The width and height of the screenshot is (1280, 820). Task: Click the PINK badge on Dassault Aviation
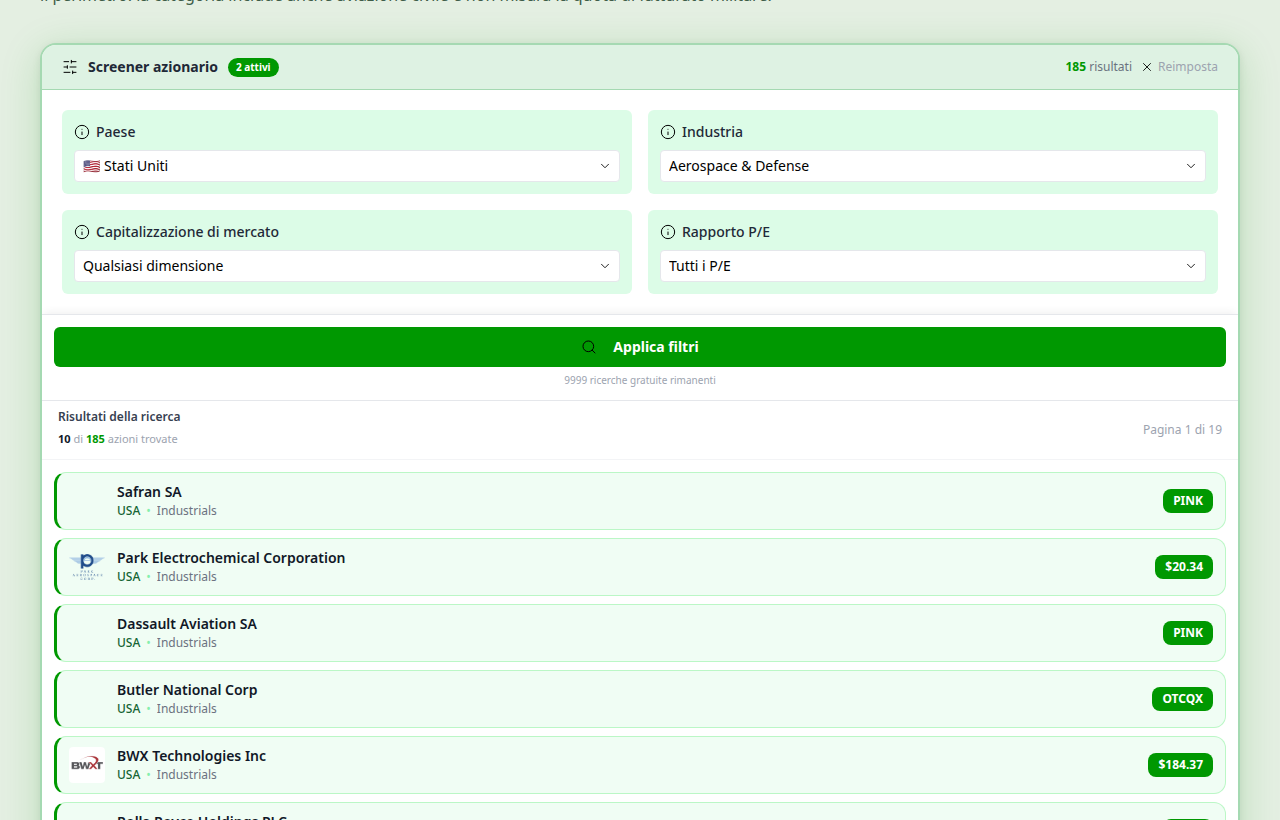pyautogui.click(x=1188, y=633)
